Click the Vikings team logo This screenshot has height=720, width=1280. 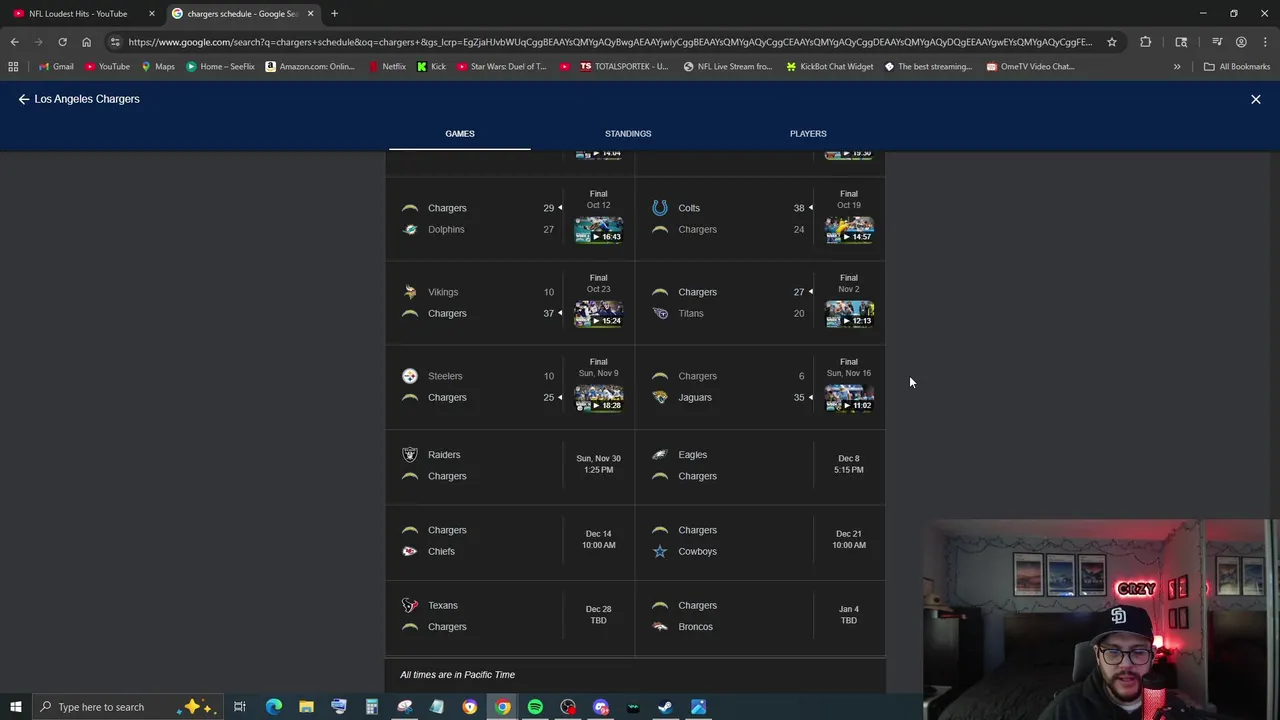(409, 292)
